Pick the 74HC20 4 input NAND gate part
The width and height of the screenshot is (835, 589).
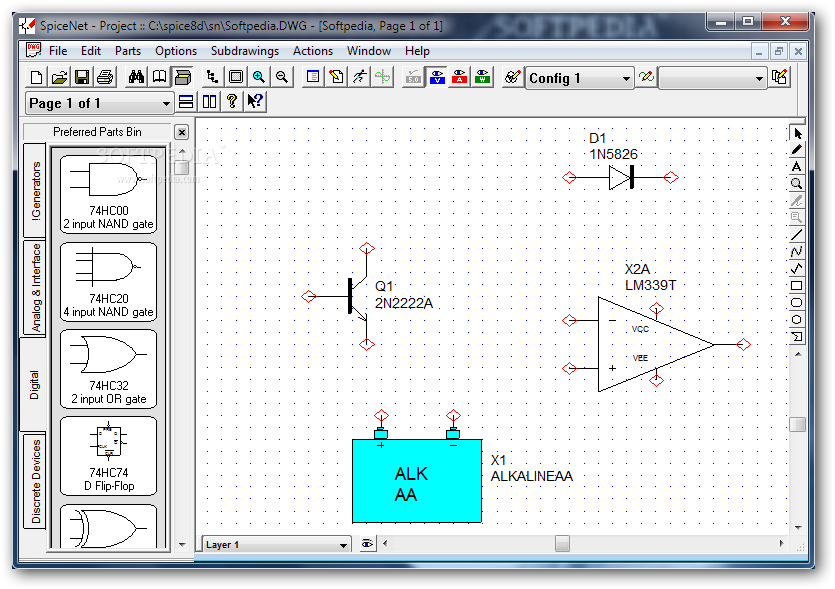click(109, 282)
